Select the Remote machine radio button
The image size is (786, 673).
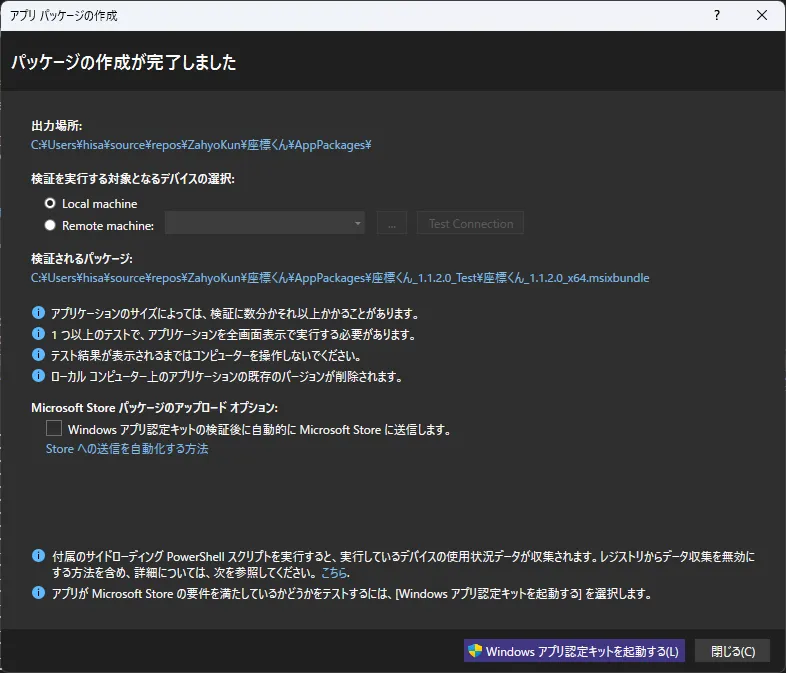pyautogui.click(x=50, y=226)
